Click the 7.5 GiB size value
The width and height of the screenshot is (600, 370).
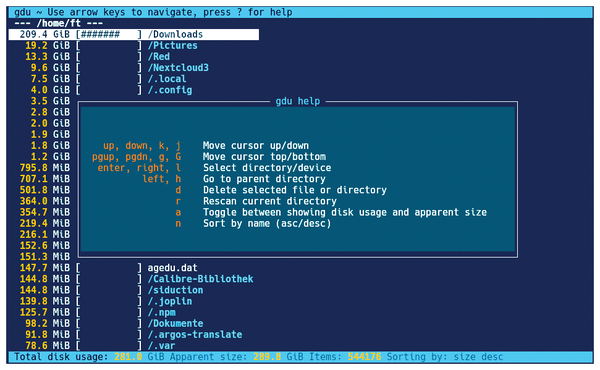(51, 79)
